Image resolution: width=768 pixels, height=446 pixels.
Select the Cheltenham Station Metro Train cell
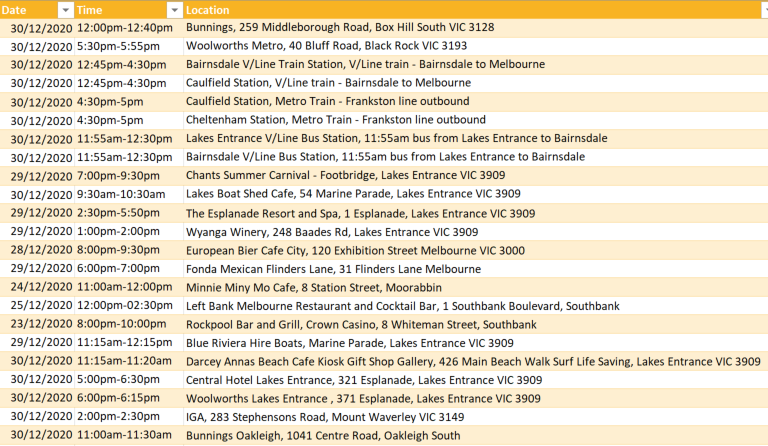476,120
